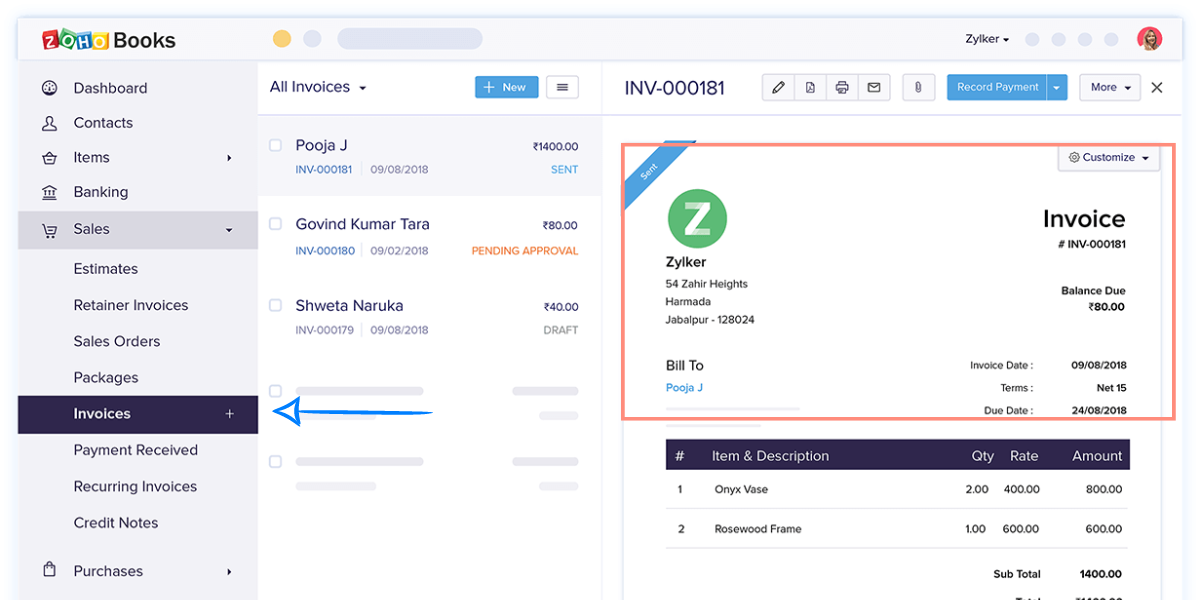Click the PENDING APPROVAL status
This screenshot has width=1200, height=600.
tap(525, 251)
